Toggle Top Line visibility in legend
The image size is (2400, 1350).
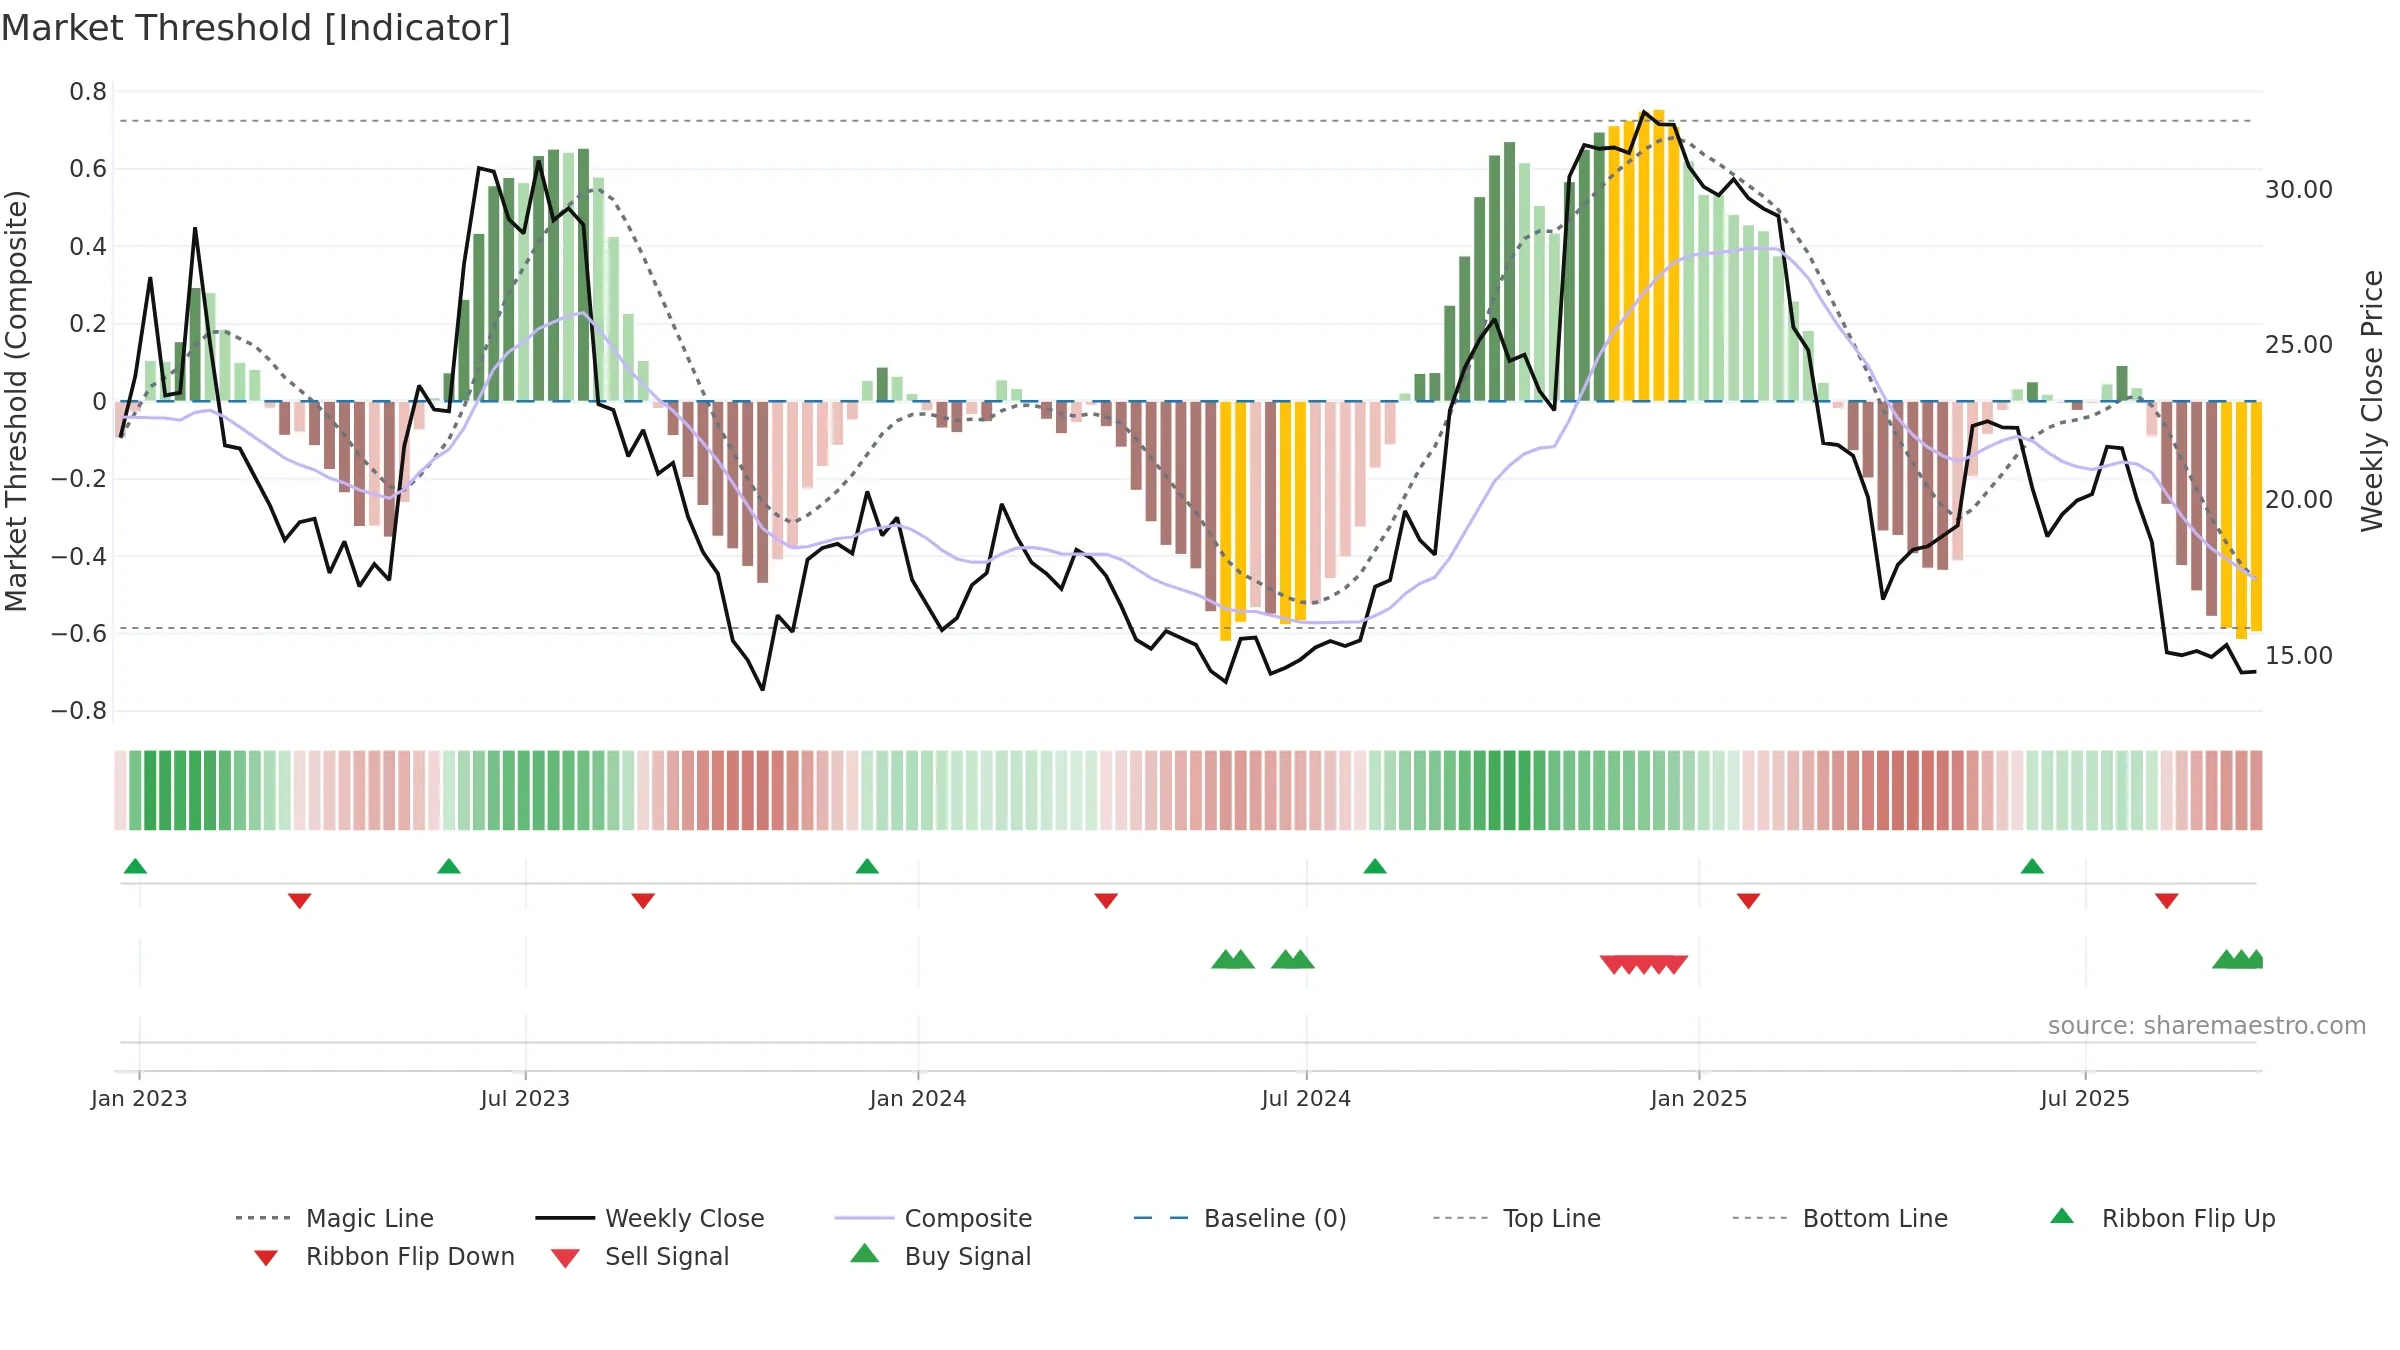1516,1218
